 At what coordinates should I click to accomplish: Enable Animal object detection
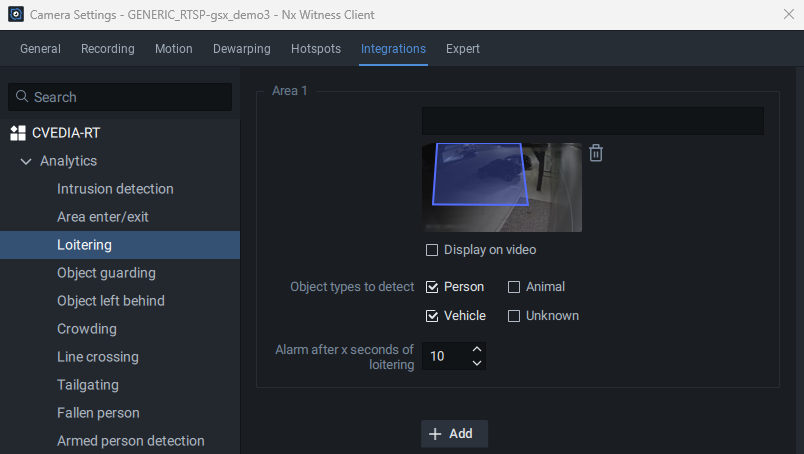click(x=514, y=287)
